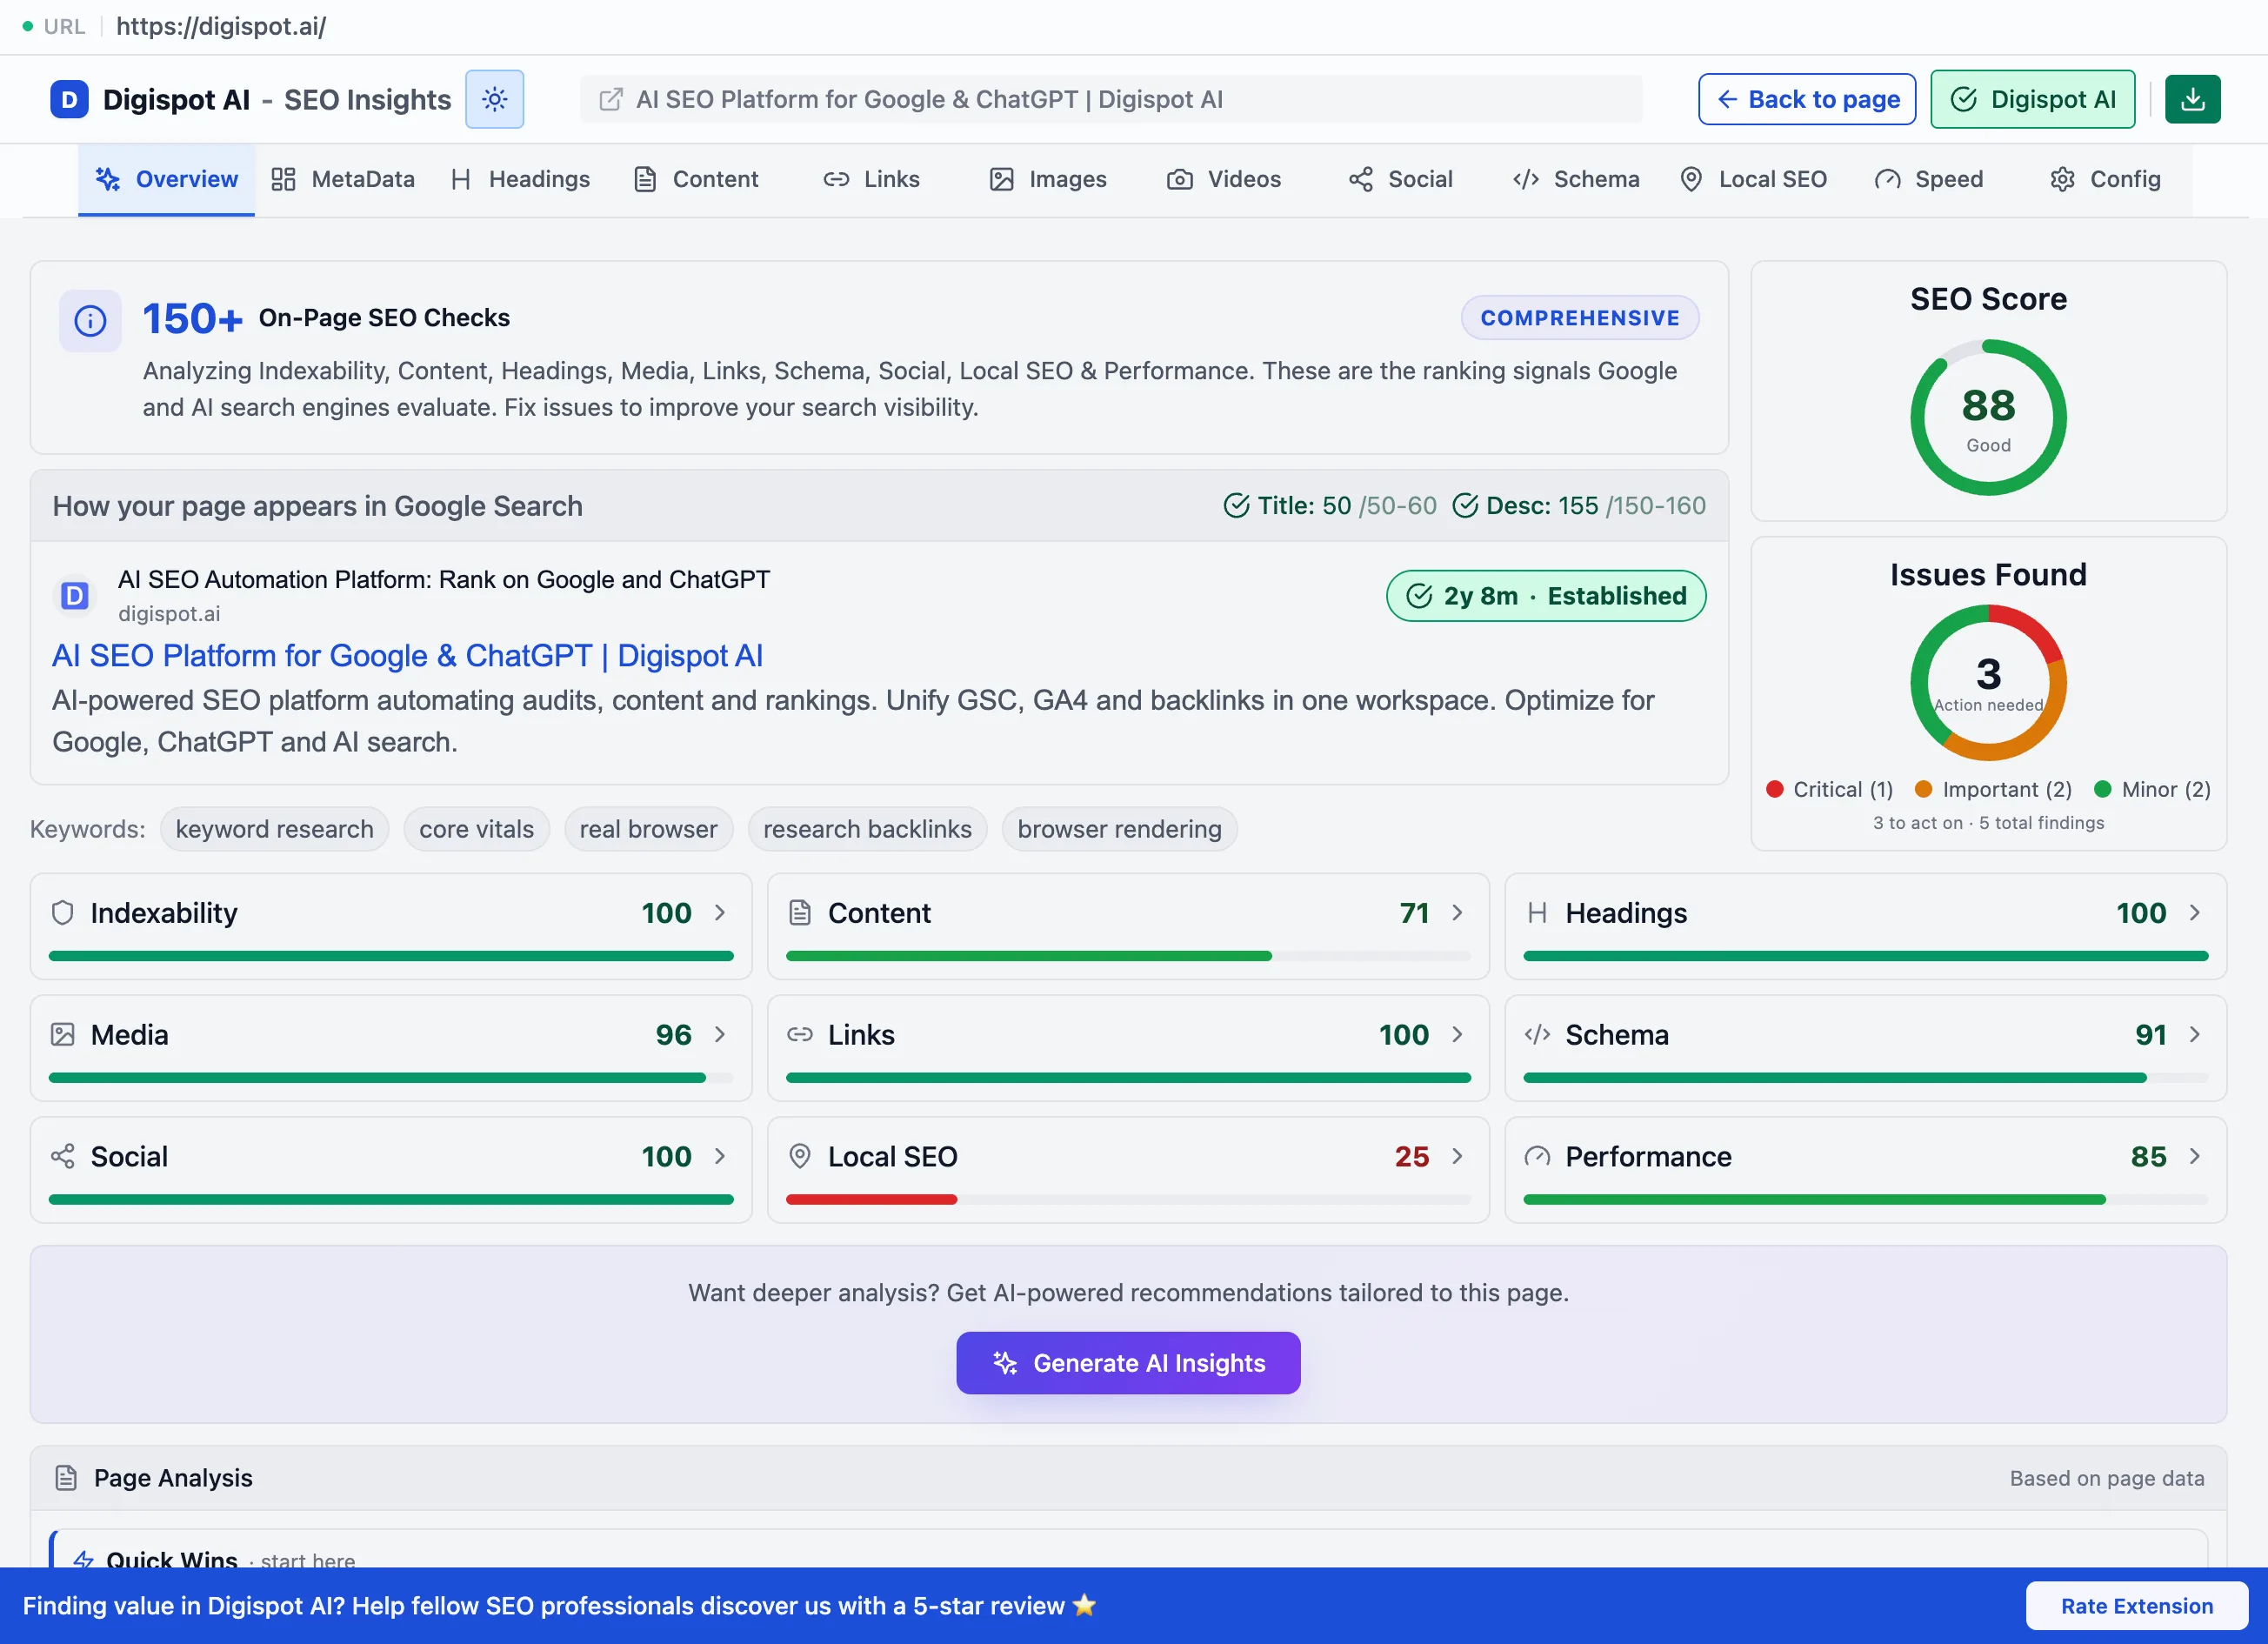Click the page title field in header
The height and width of the screenshot is (1644, 2268).
(x=1111, y=99)
